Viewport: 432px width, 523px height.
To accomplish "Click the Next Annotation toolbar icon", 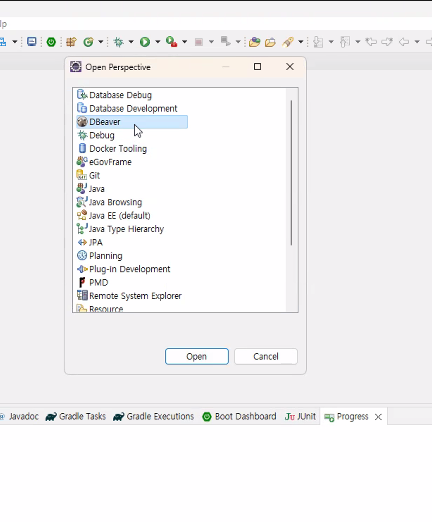I will pyautogui.click(x=318, y=42).
